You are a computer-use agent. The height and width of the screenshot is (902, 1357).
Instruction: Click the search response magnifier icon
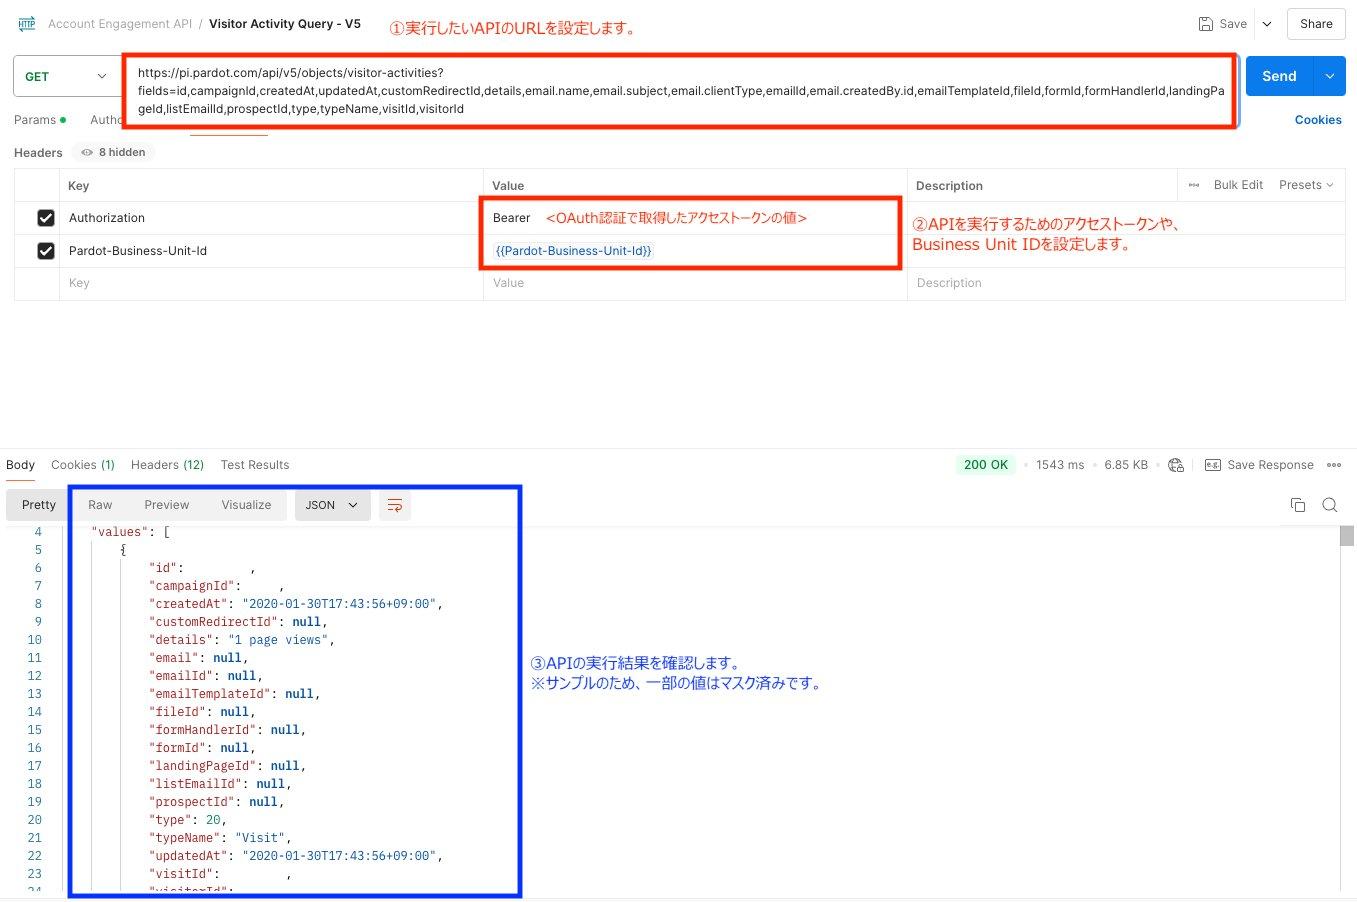[x=1330, y=505]
